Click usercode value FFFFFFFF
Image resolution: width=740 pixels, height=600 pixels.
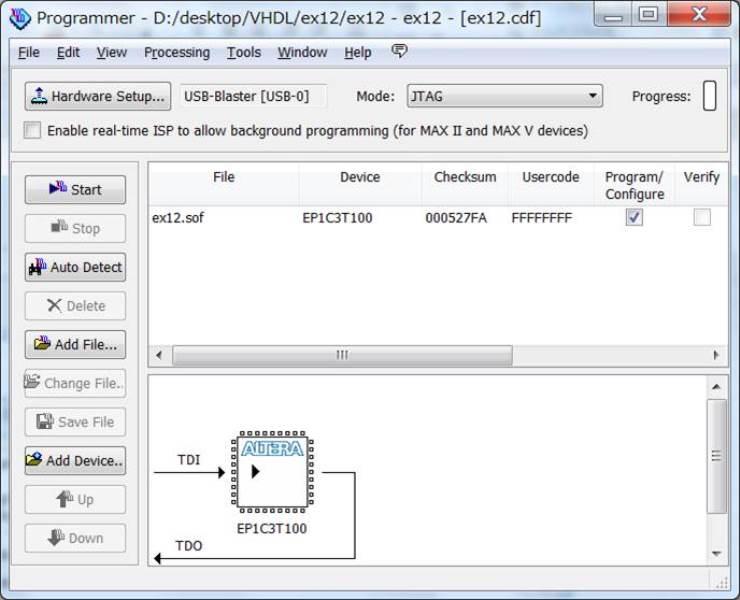coord(542,218)
